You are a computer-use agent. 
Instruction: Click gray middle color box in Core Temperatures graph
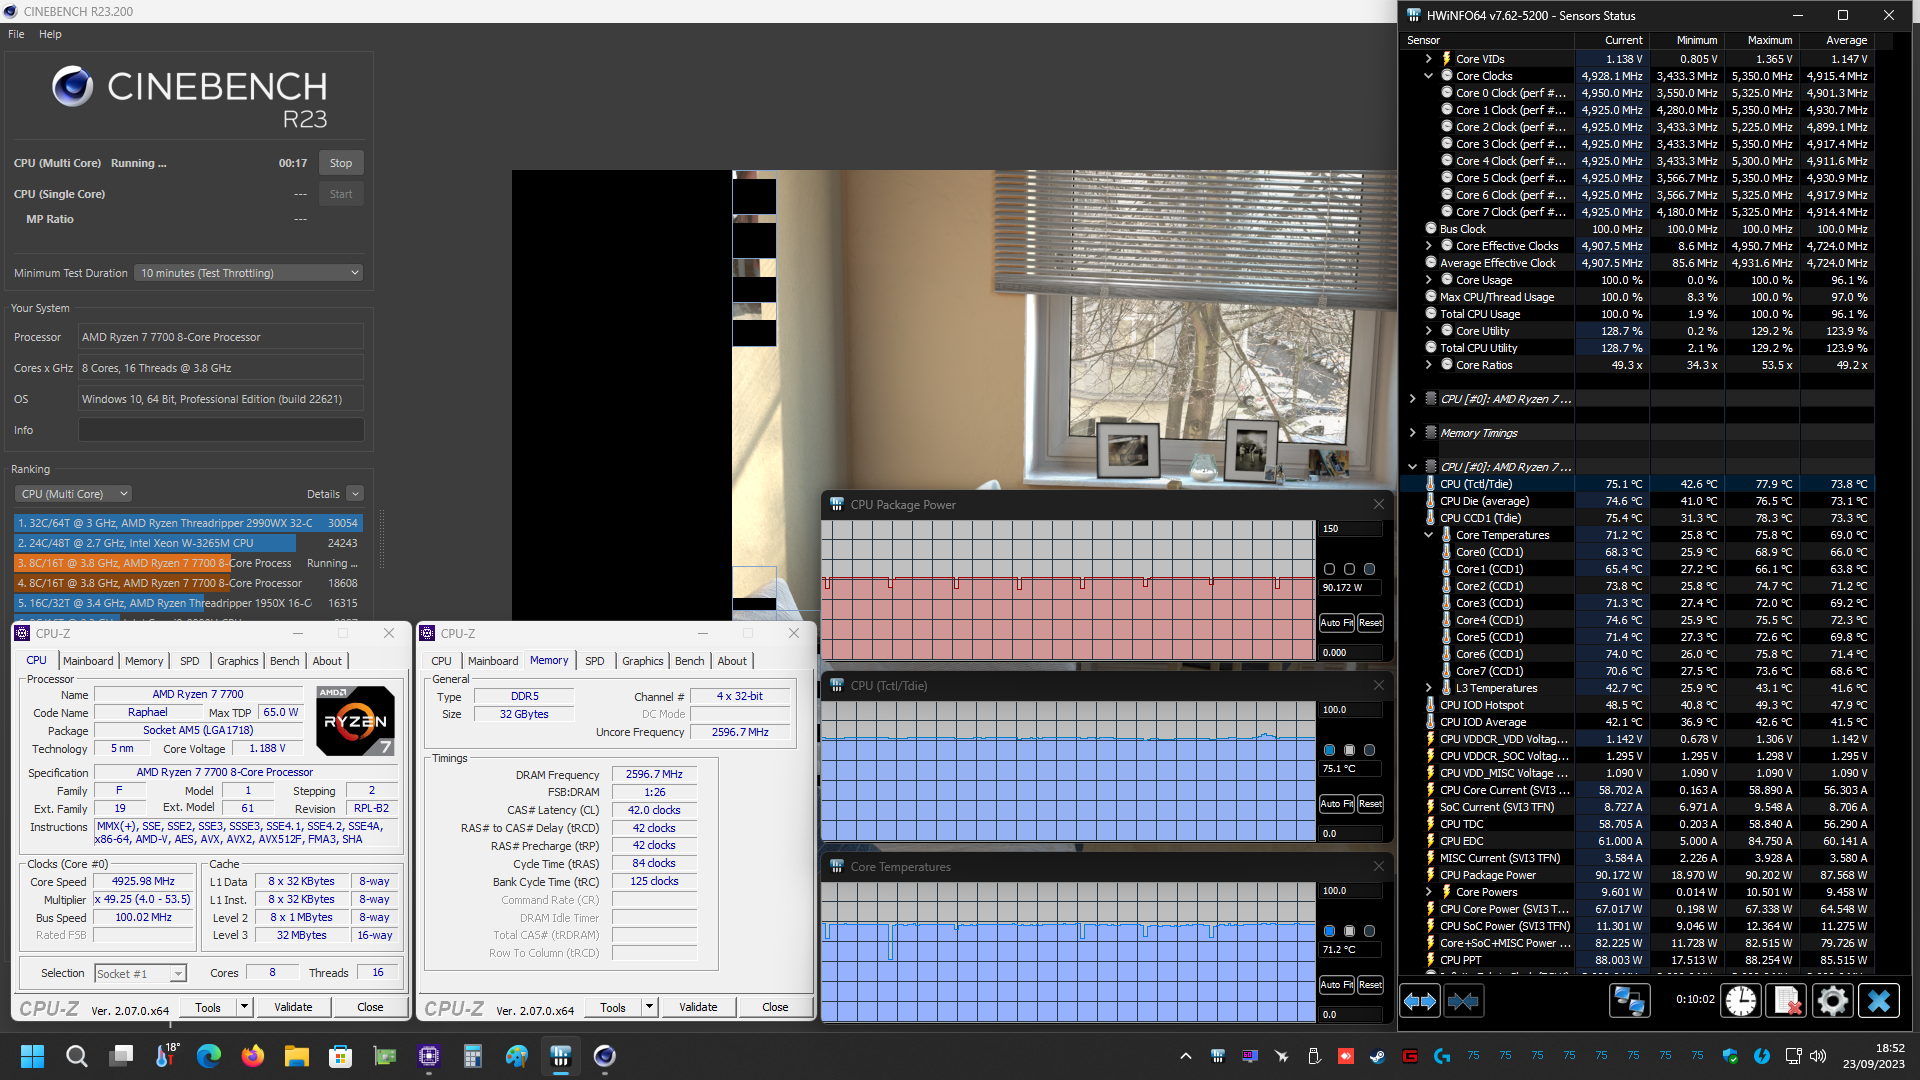(x=1349, y=931)
